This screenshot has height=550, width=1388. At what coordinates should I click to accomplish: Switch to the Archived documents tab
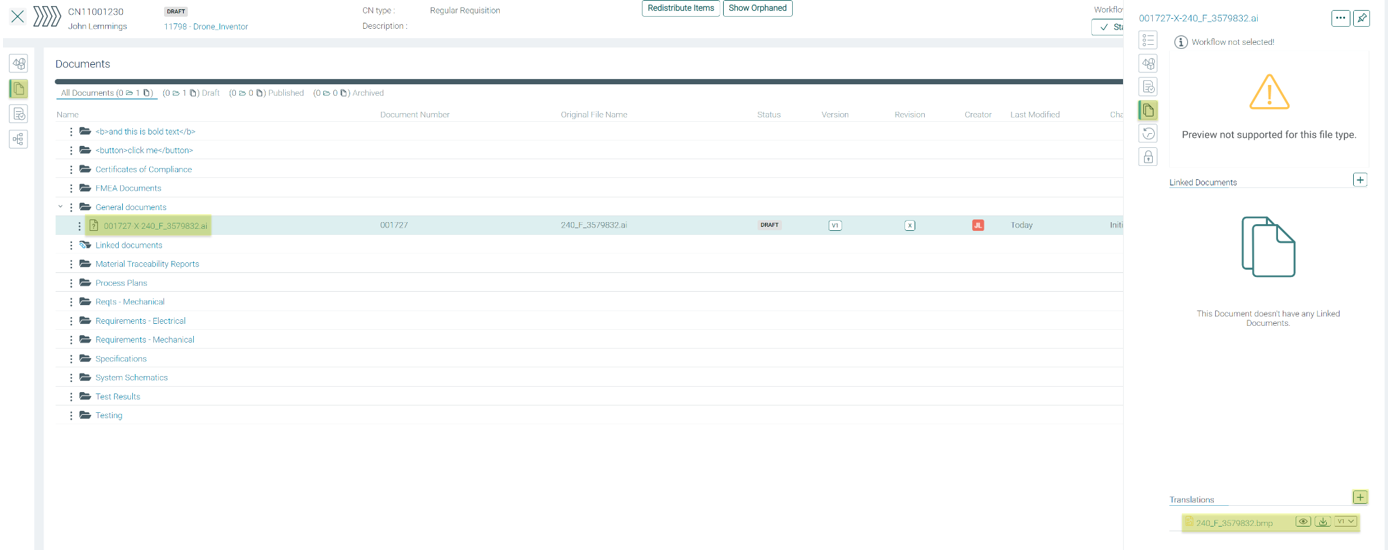pos(348,93)
